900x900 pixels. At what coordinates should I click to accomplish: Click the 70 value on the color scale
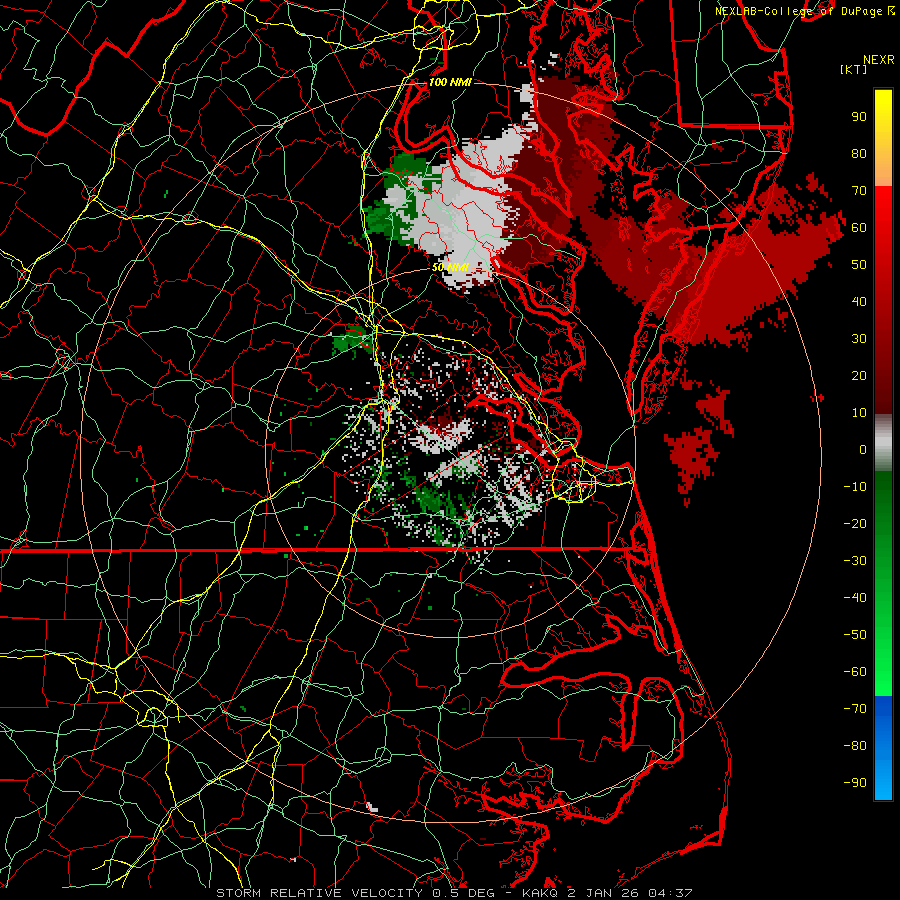tap(859, 191)
